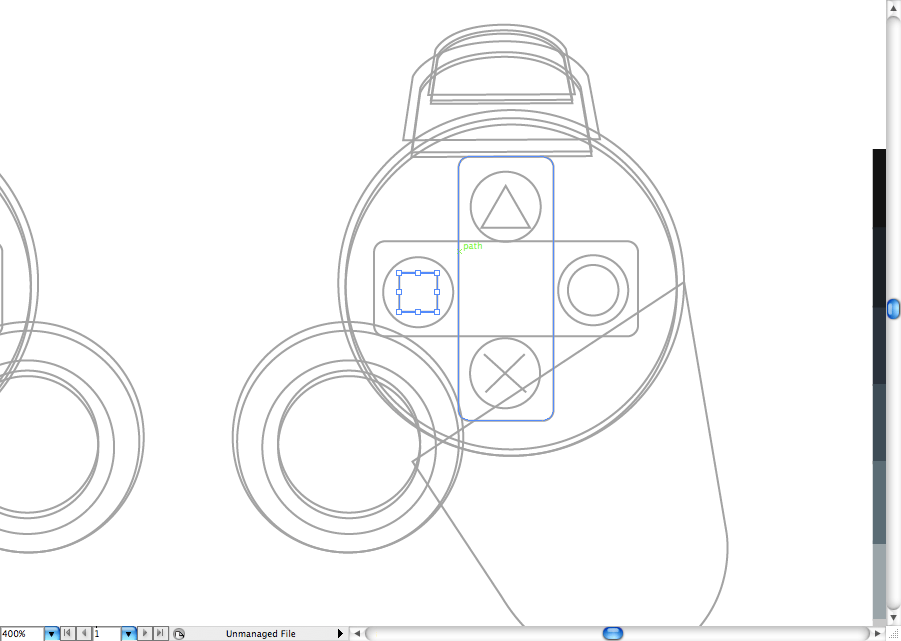Click the Unmanaged File status text
901x641 pixels.
point(260,634)
